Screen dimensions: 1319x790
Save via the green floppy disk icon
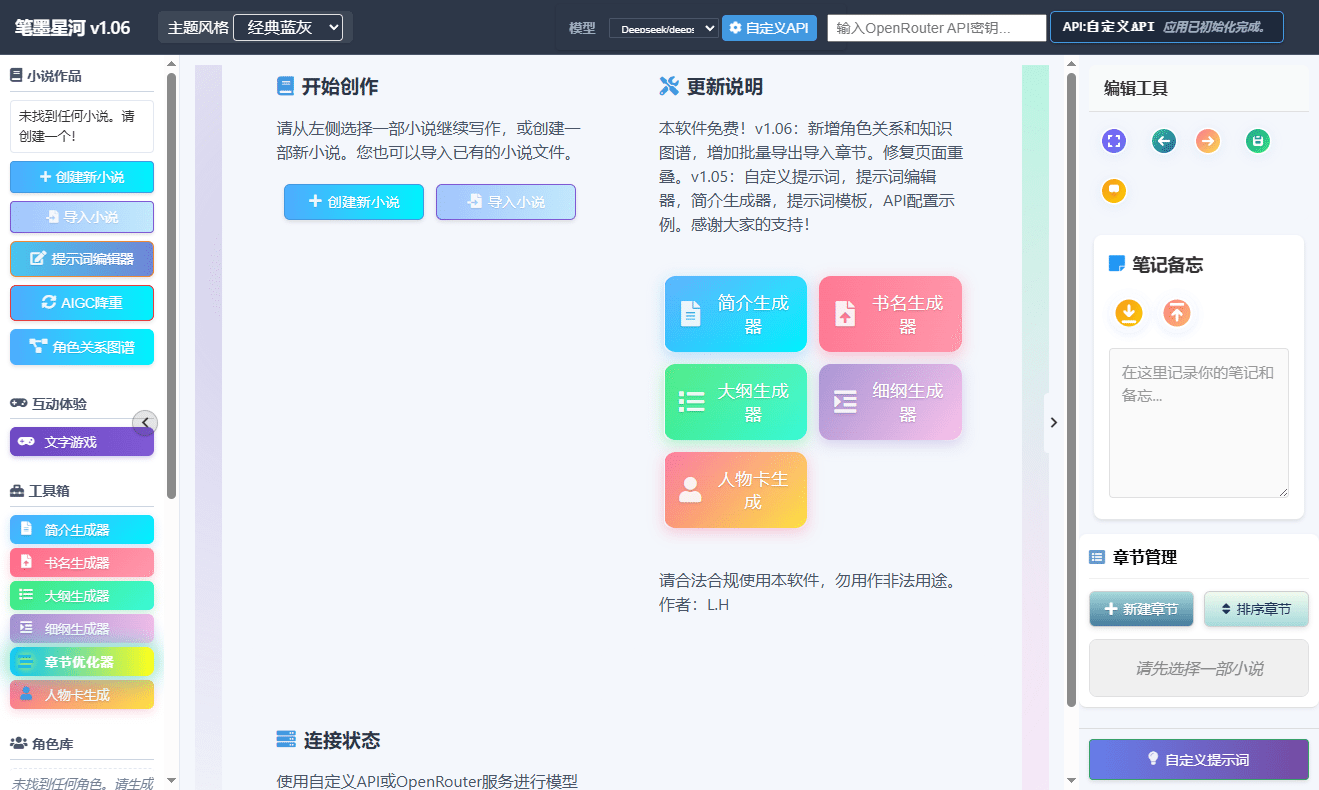click(x=1257, y=141)
